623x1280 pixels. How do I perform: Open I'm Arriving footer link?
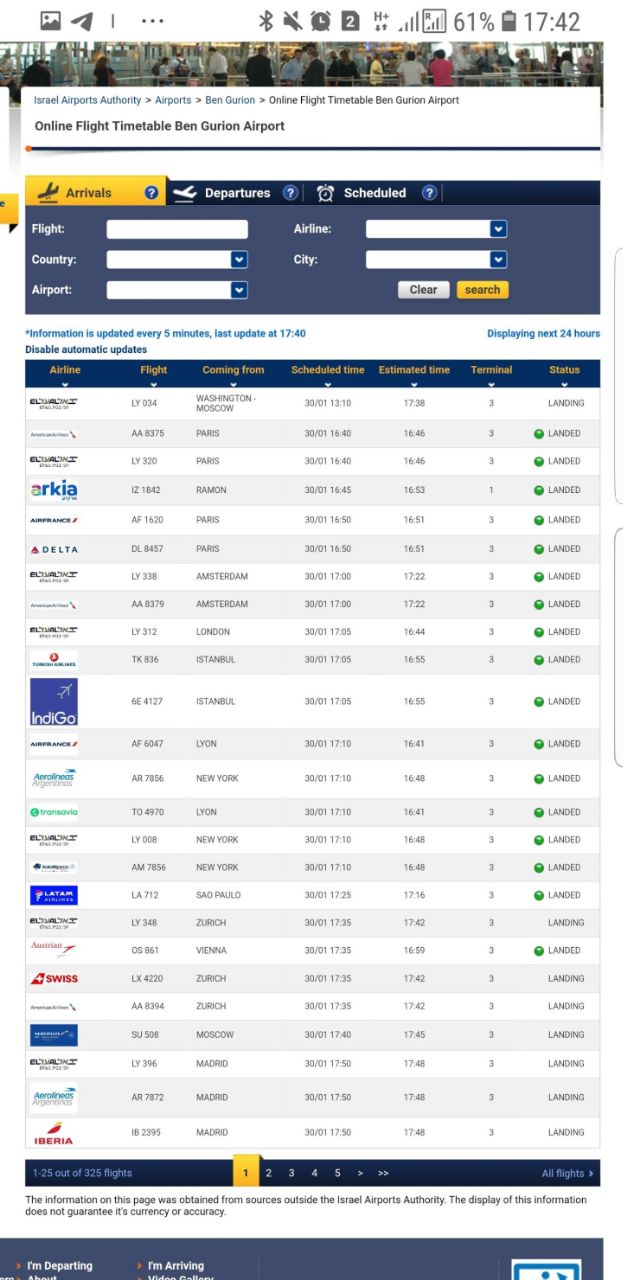point(175,1266)
